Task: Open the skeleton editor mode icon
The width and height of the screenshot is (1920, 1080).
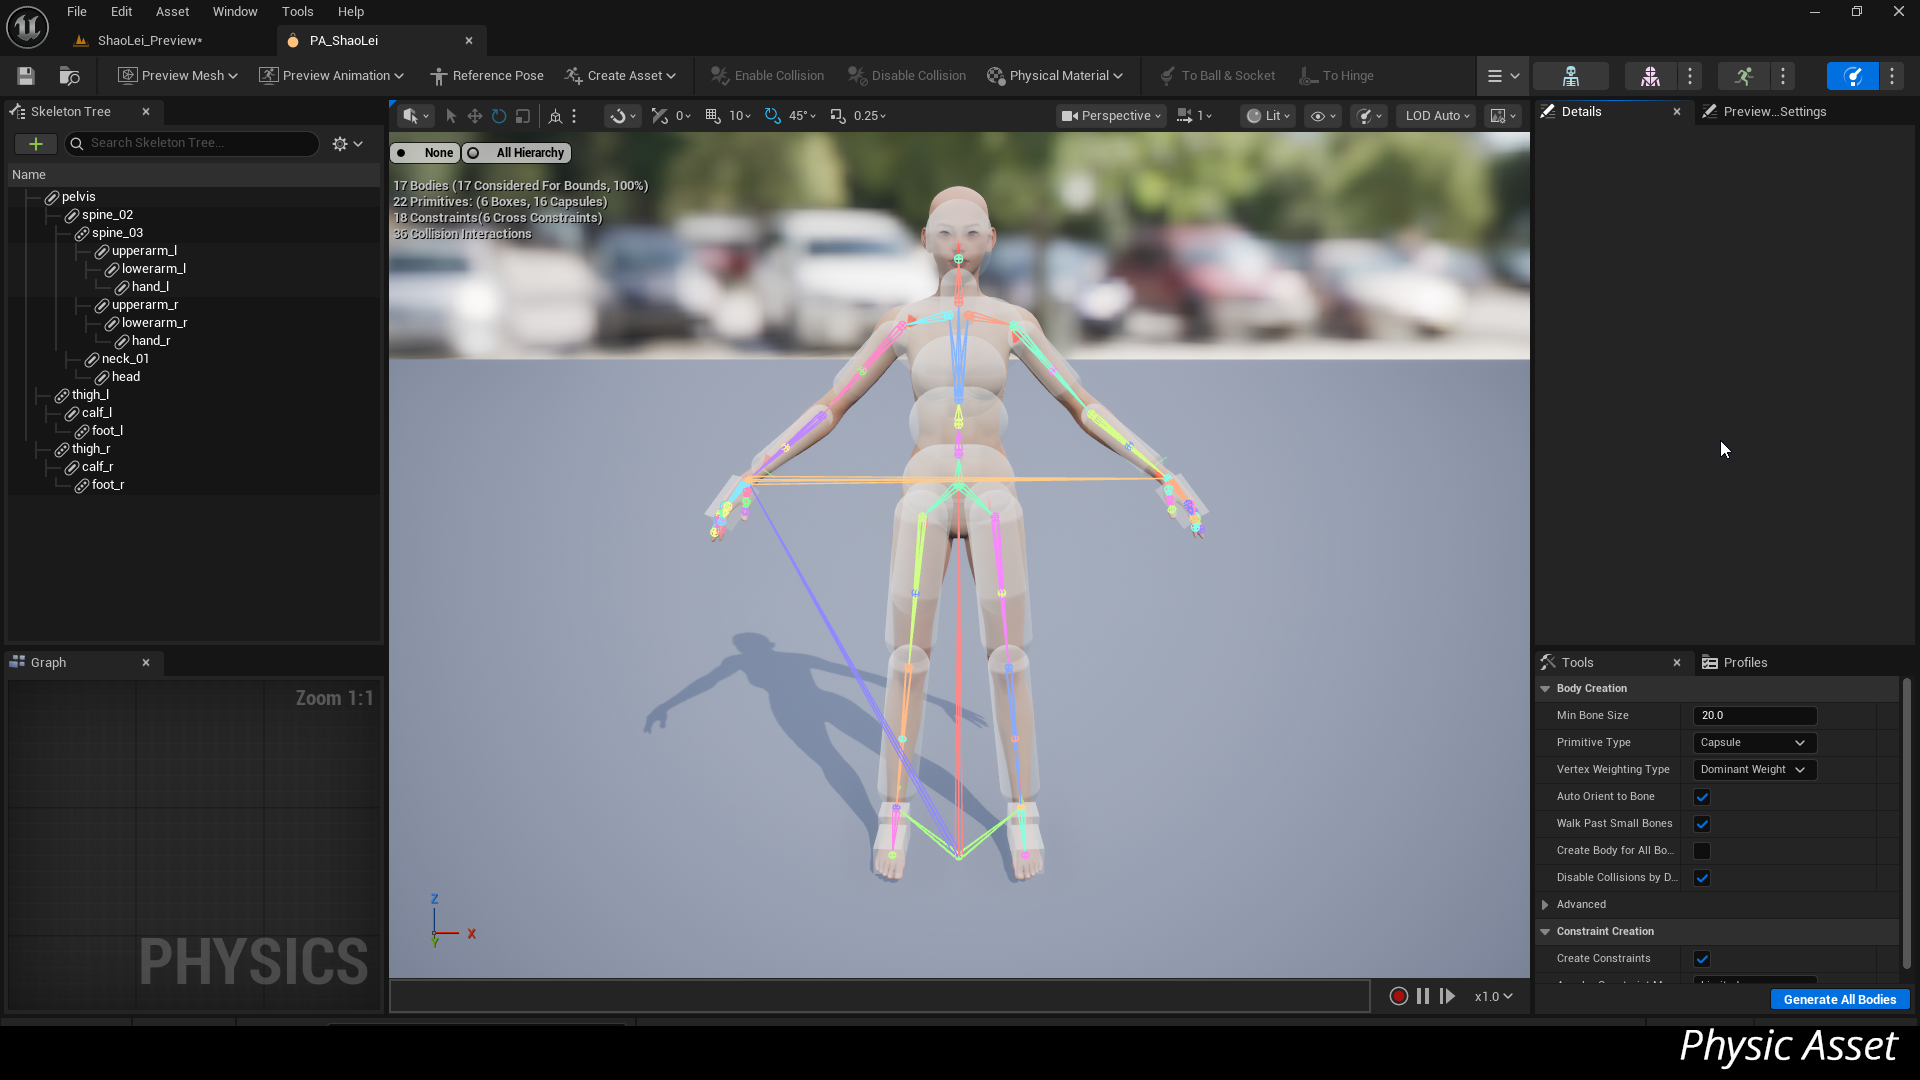Action: tap(1571, 76)
